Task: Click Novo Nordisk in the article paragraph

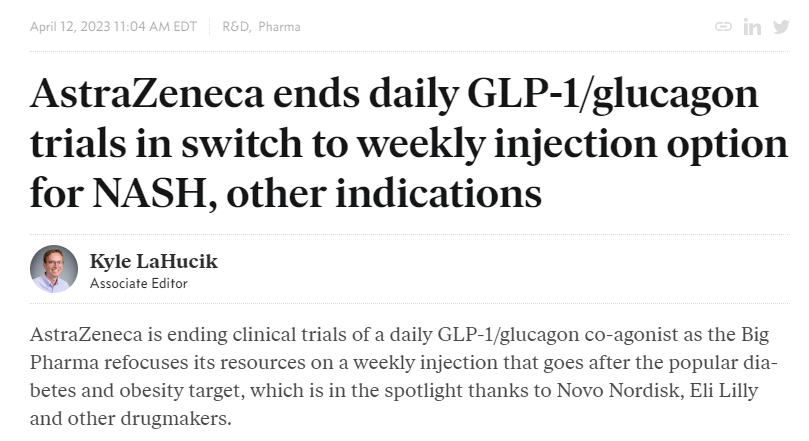Action: (x=620, y=390)
